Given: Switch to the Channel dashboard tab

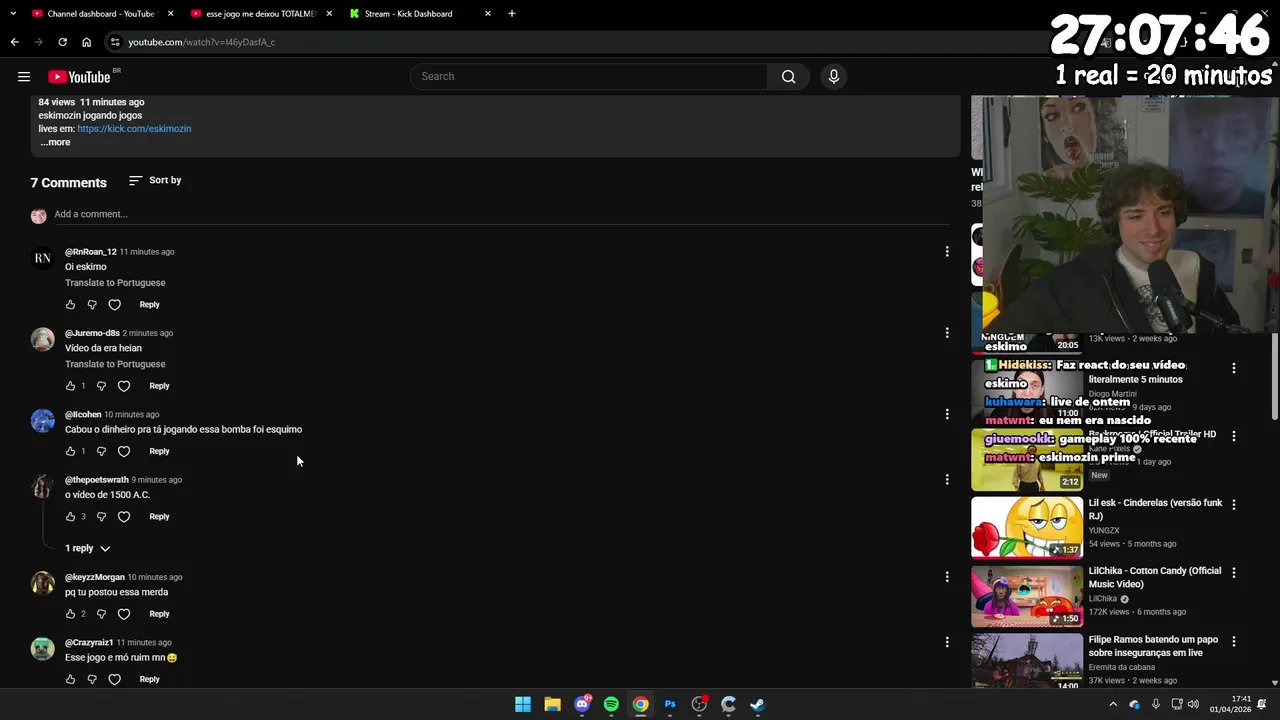Looking at the screenshot, I should coord(103,14).
